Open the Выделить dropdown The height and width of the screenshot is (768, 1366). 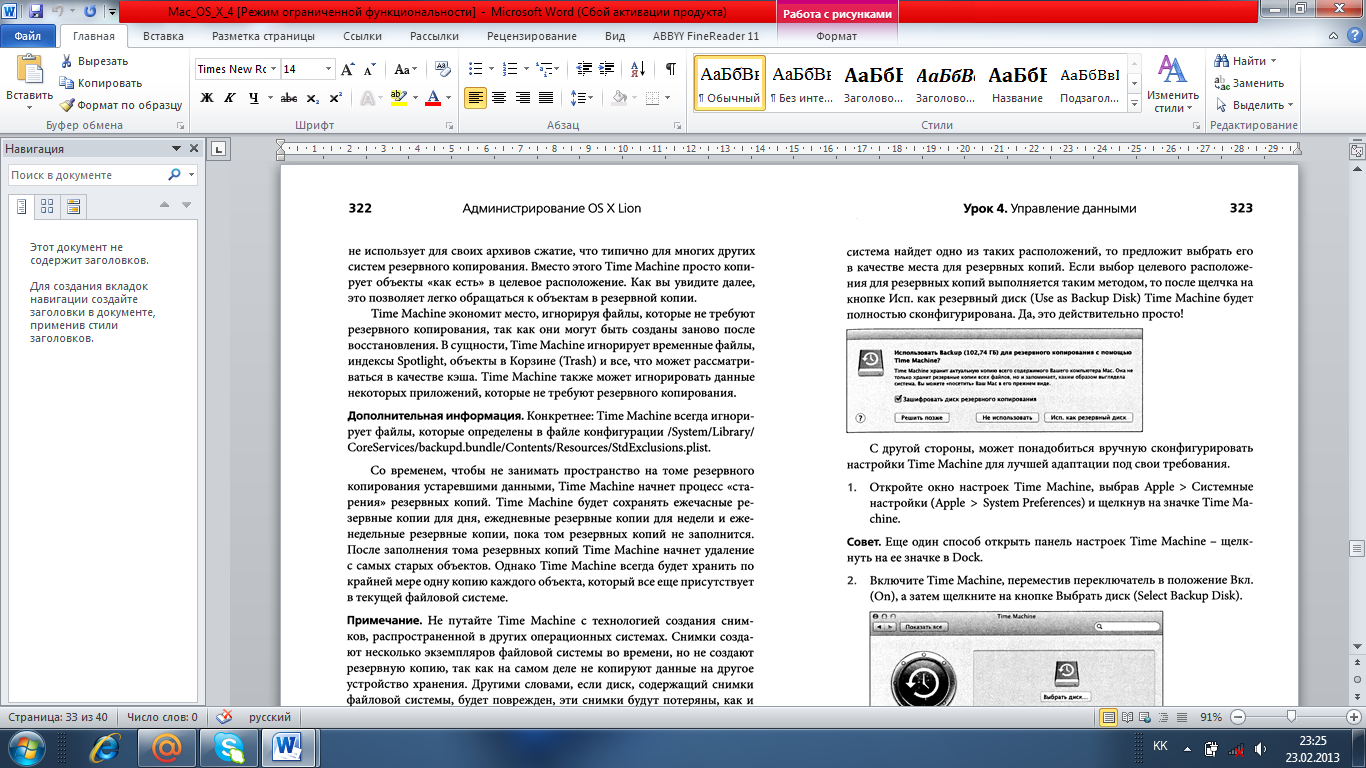click(x=1255, y=105)
